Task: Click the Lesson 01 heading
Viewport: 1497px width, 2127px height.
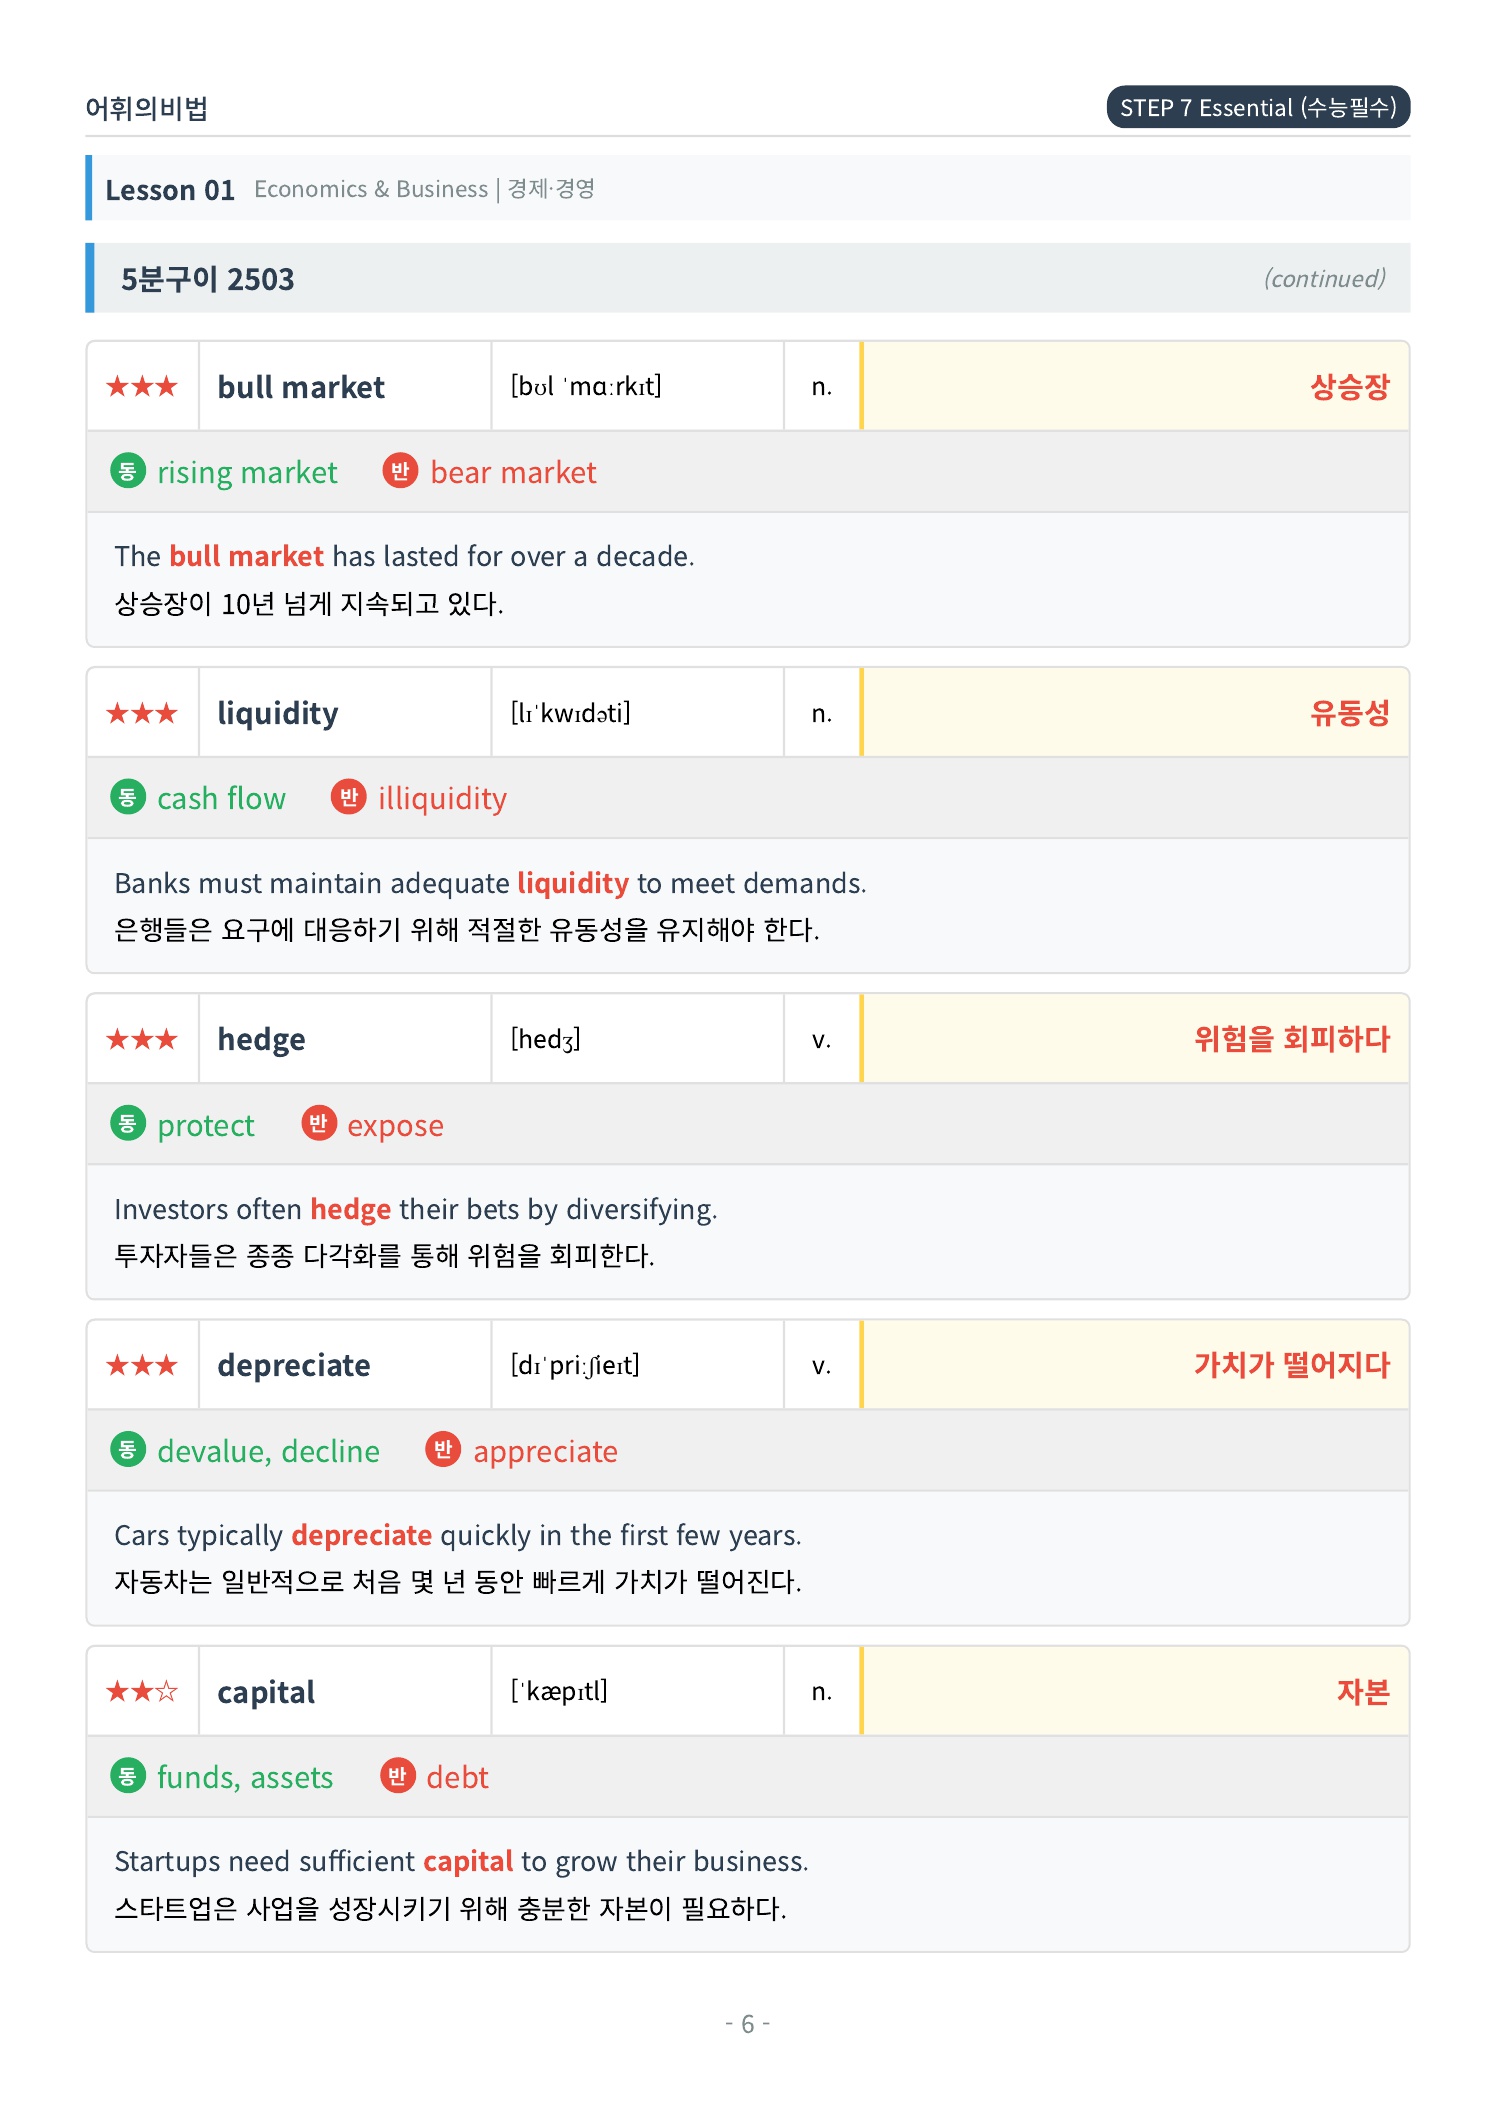Action: pos(170,189)
